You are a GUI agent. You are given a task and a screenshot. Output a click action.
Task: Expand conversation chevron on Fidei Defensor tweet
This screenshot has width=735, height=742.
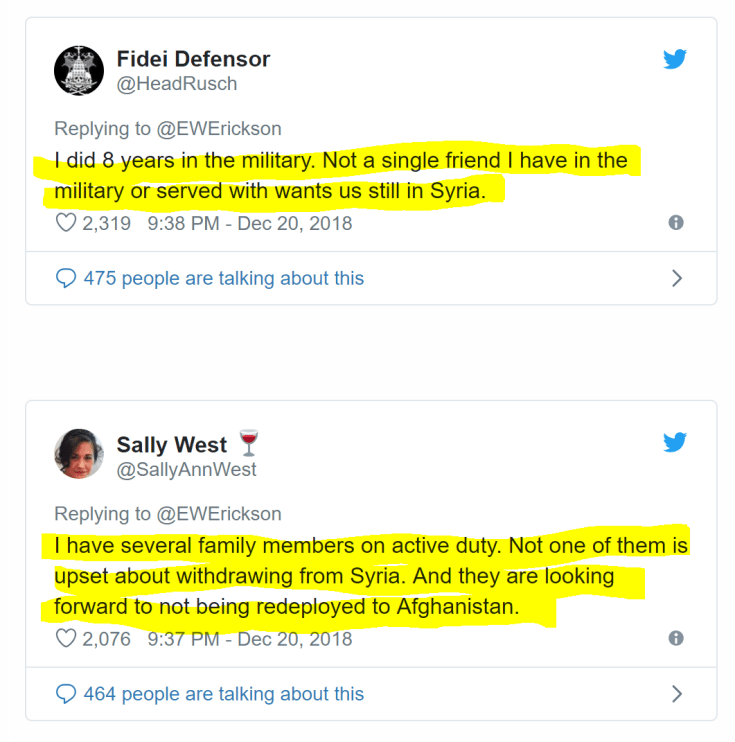point(677,278)
